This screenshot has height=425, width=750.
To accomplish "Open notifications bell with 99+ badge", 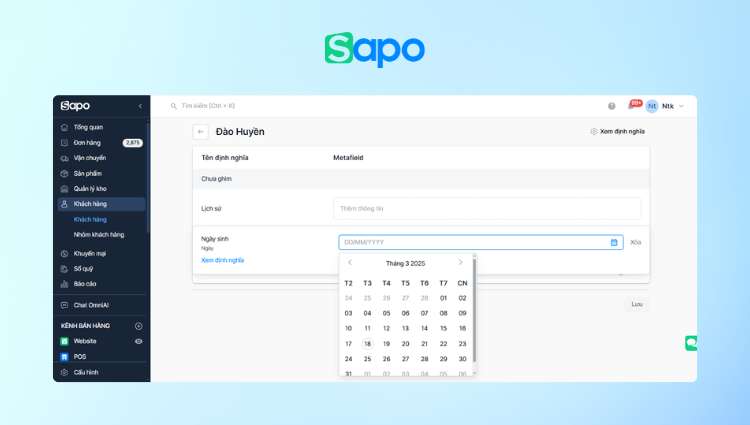I will pos(632,106).
